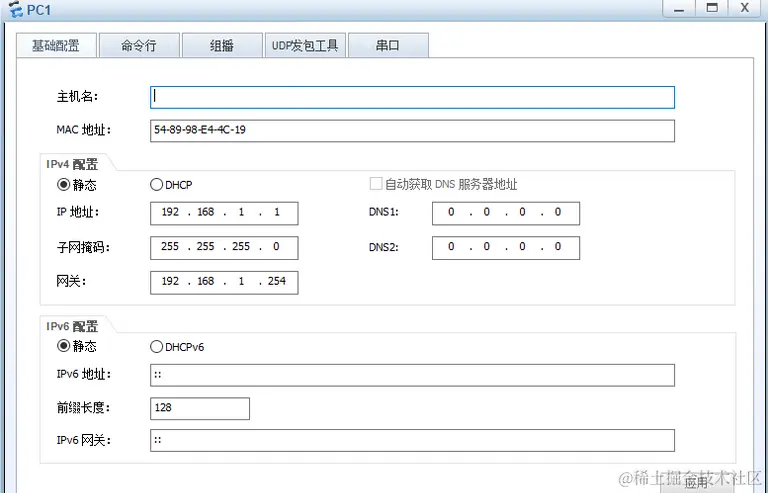Select the DHCP radio button
The image size is (768, 493).
[156, 185]
